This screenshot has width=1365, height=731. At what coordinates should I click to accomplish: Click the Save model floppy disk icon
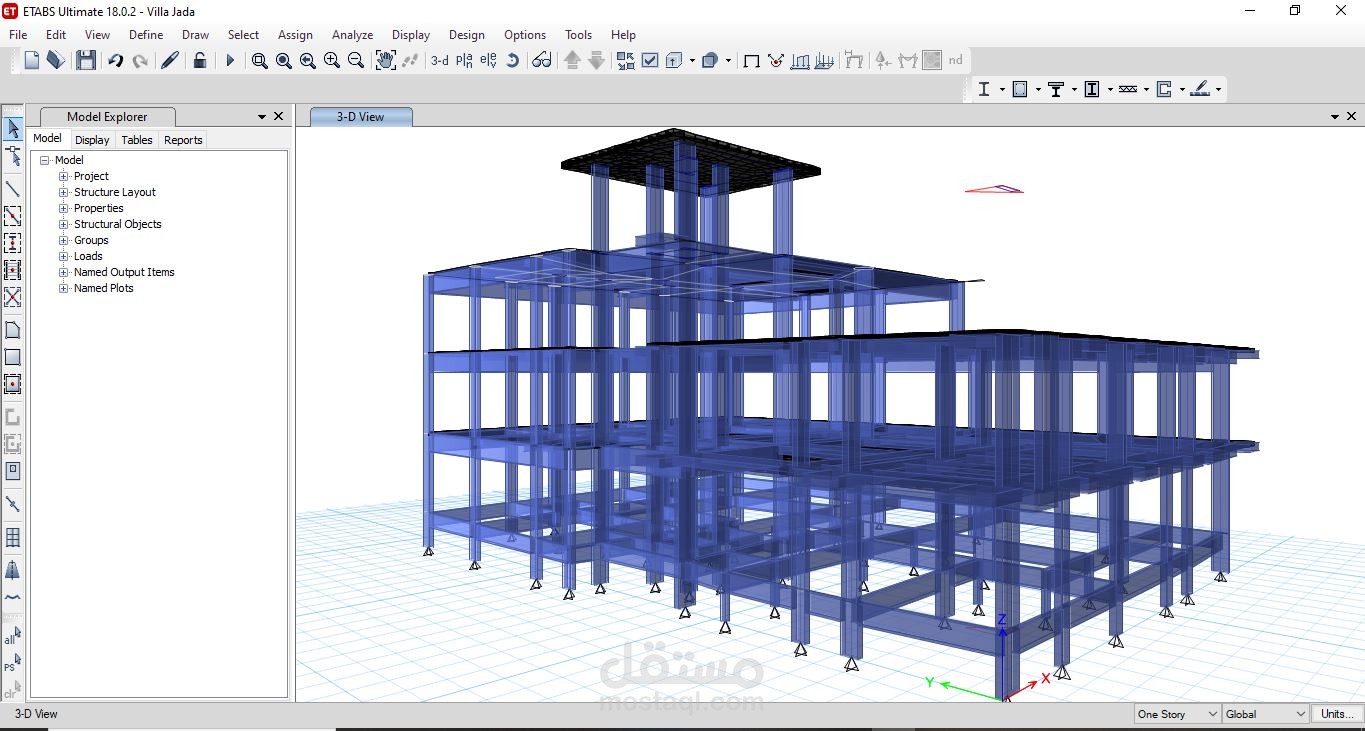coord(86,61)
